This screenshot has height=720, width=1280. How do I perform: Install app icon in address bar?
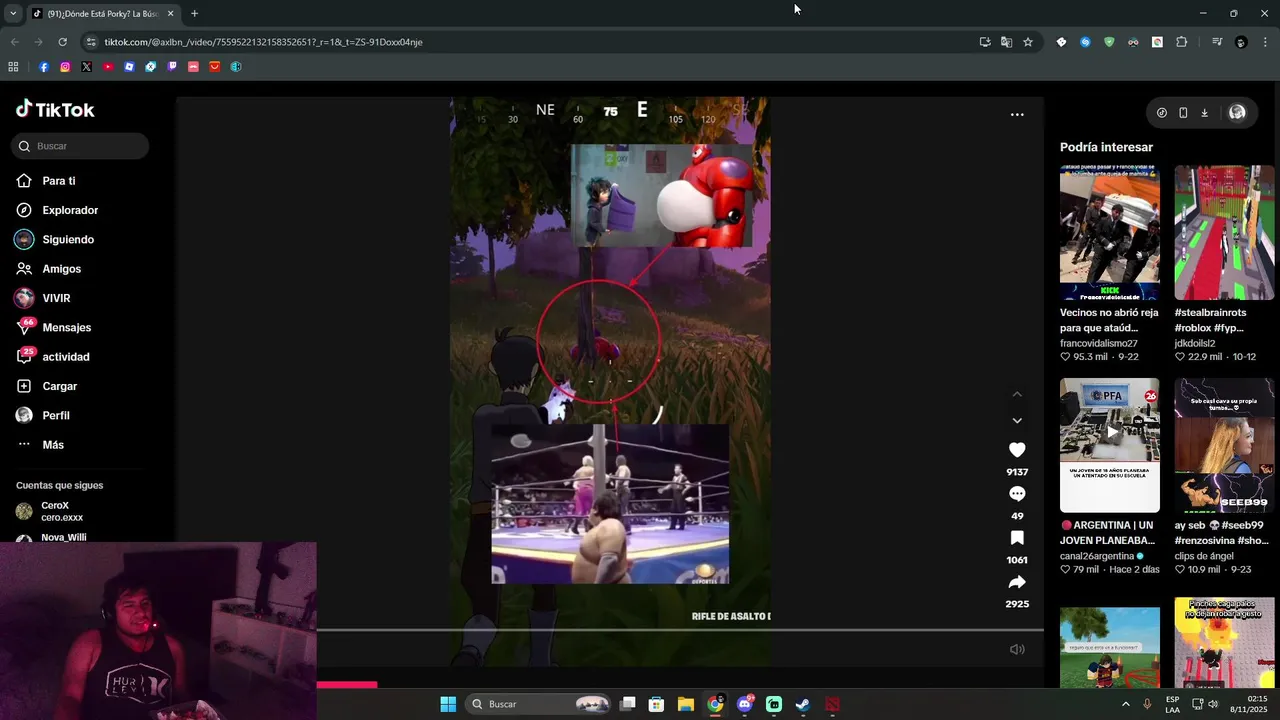(985, 42)
